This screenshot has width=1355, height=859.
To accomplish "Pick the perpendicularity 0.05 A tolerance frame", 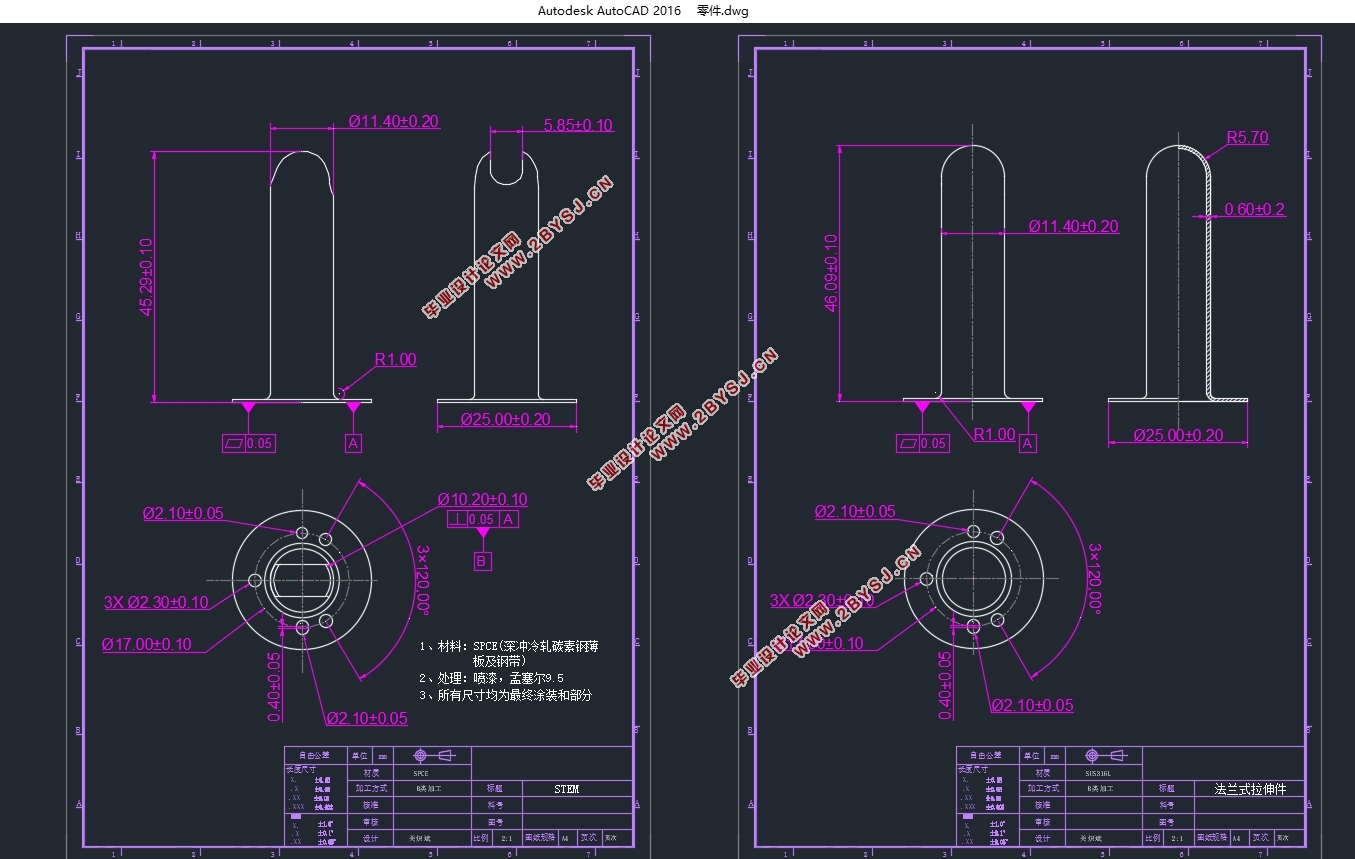I will pos(483,519).
